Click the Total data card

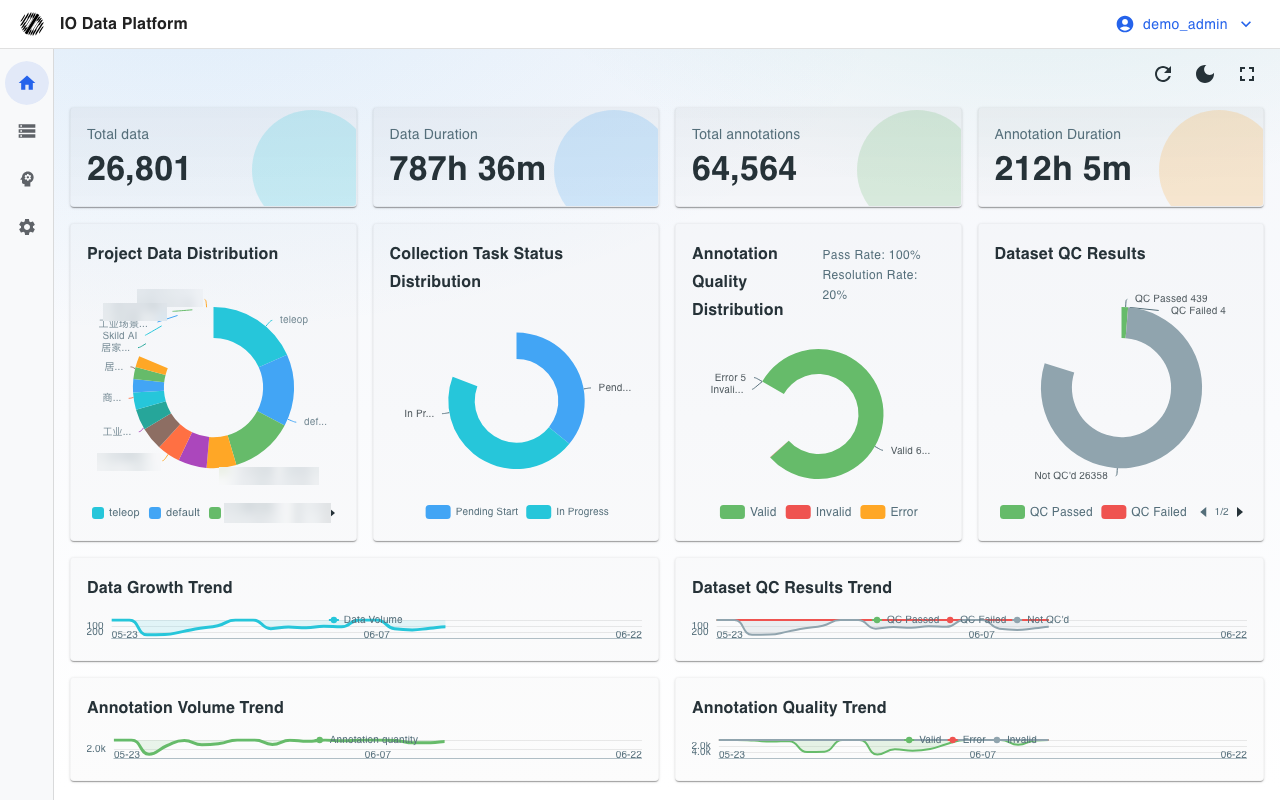pyautogui.click(x=213, y=157)
